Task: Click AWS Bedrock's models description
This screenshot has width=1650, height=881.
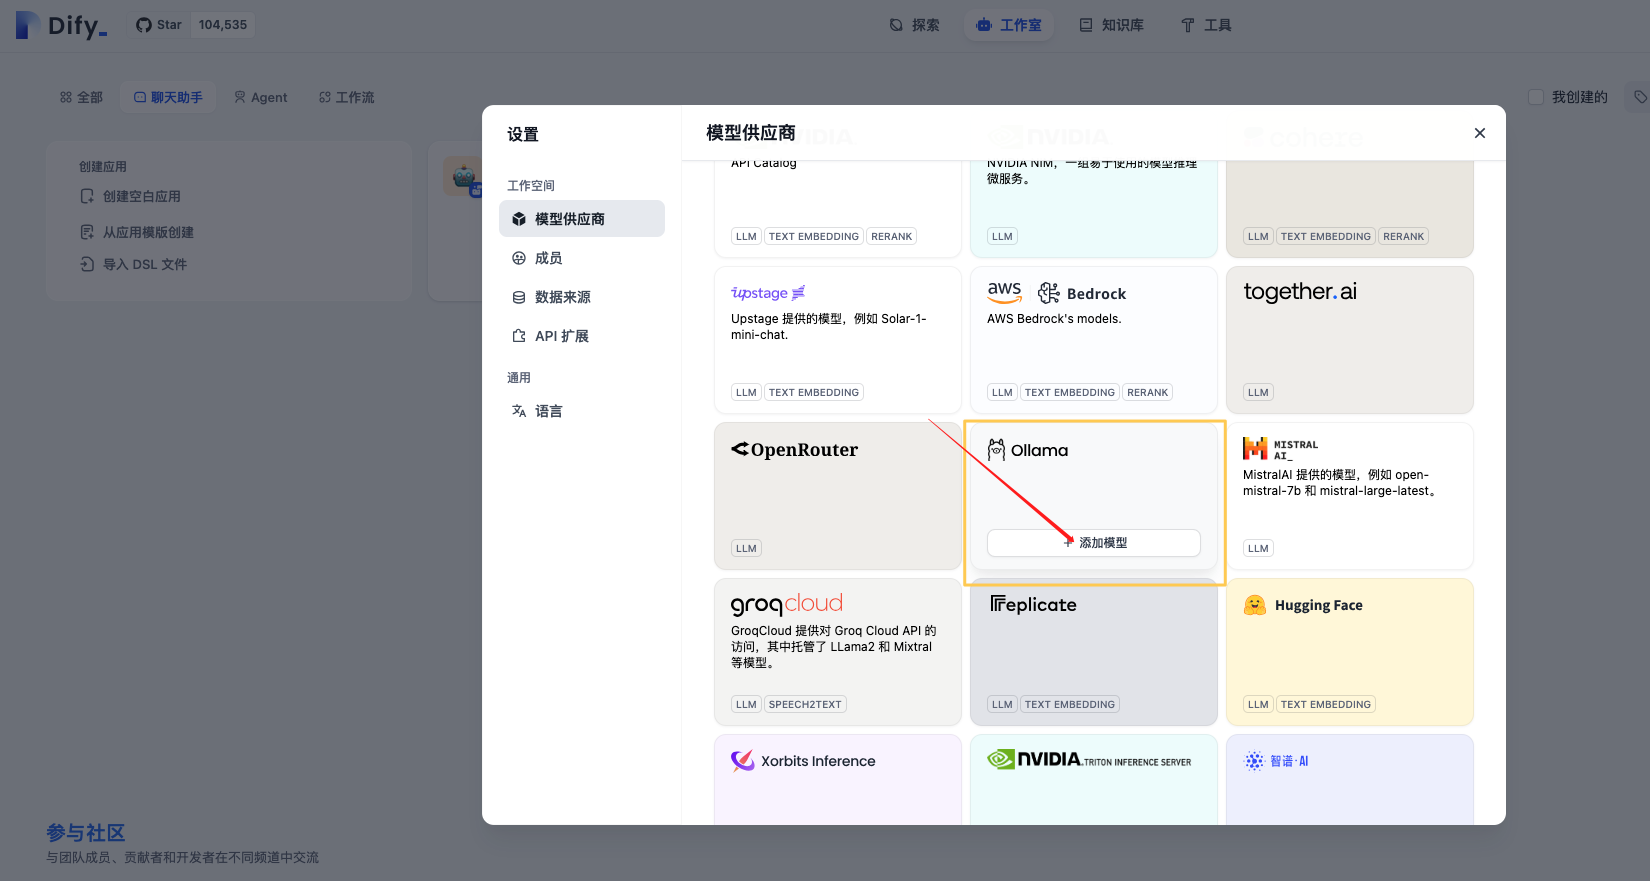Action: tap(1054, 319)
